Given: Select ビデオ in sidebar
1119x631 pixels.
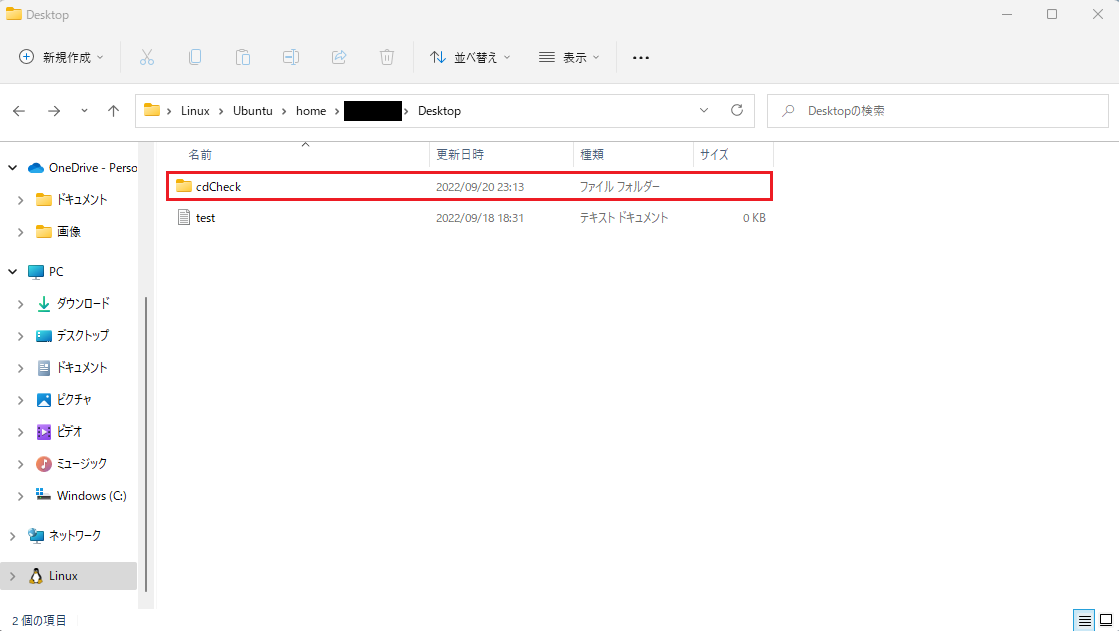Looking at the screenshot, I should pyautogui.click(x=60, y=432).
